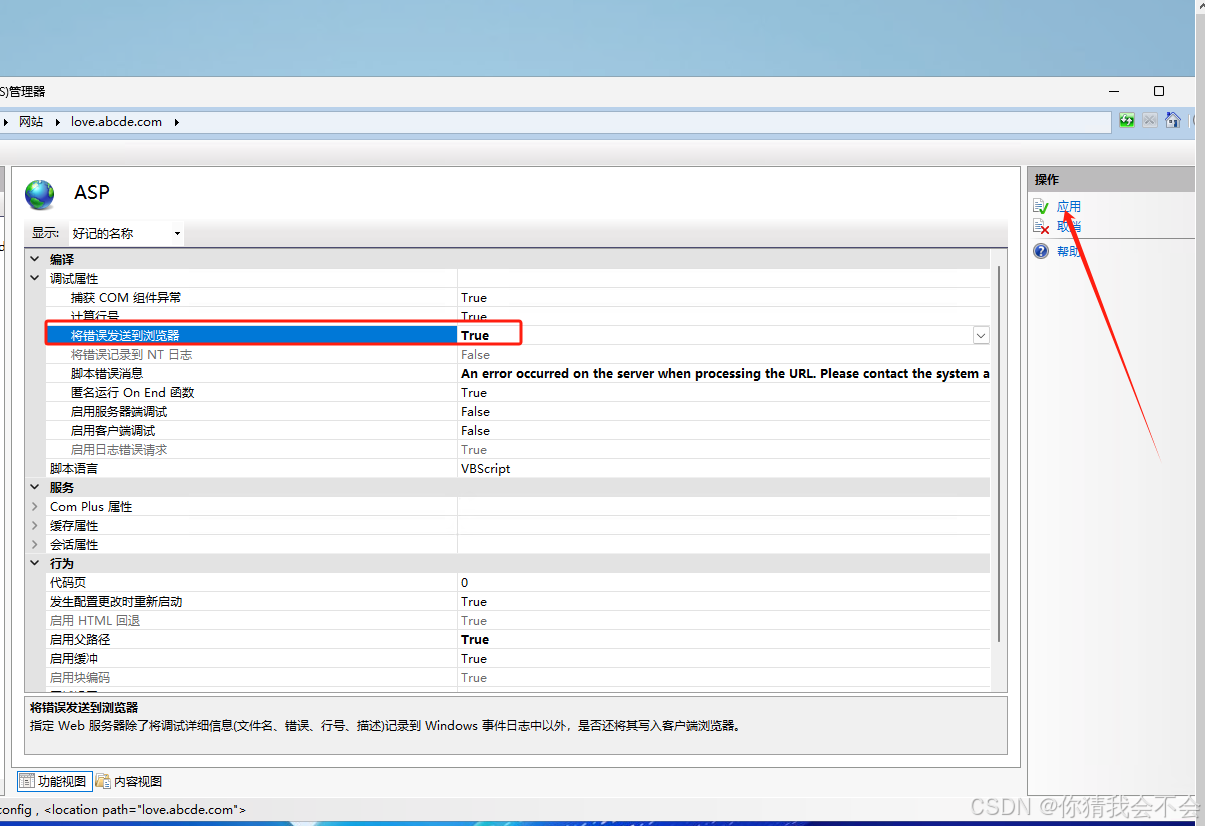Maximize the IIS Manager window
This screenshot has height=826, width=1205.
(x=1159, y=91)
